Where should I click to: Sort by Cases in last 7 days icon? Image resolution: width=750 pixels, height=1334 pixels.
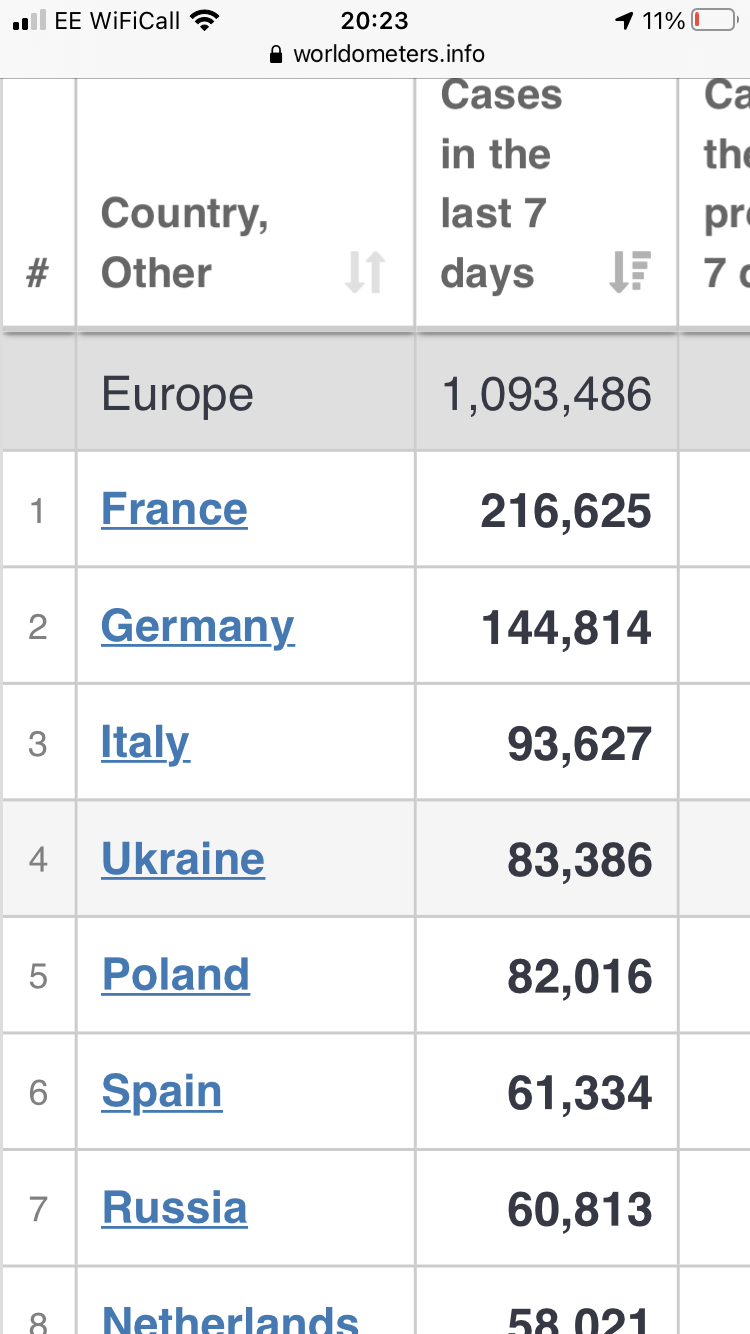point(630,272)
